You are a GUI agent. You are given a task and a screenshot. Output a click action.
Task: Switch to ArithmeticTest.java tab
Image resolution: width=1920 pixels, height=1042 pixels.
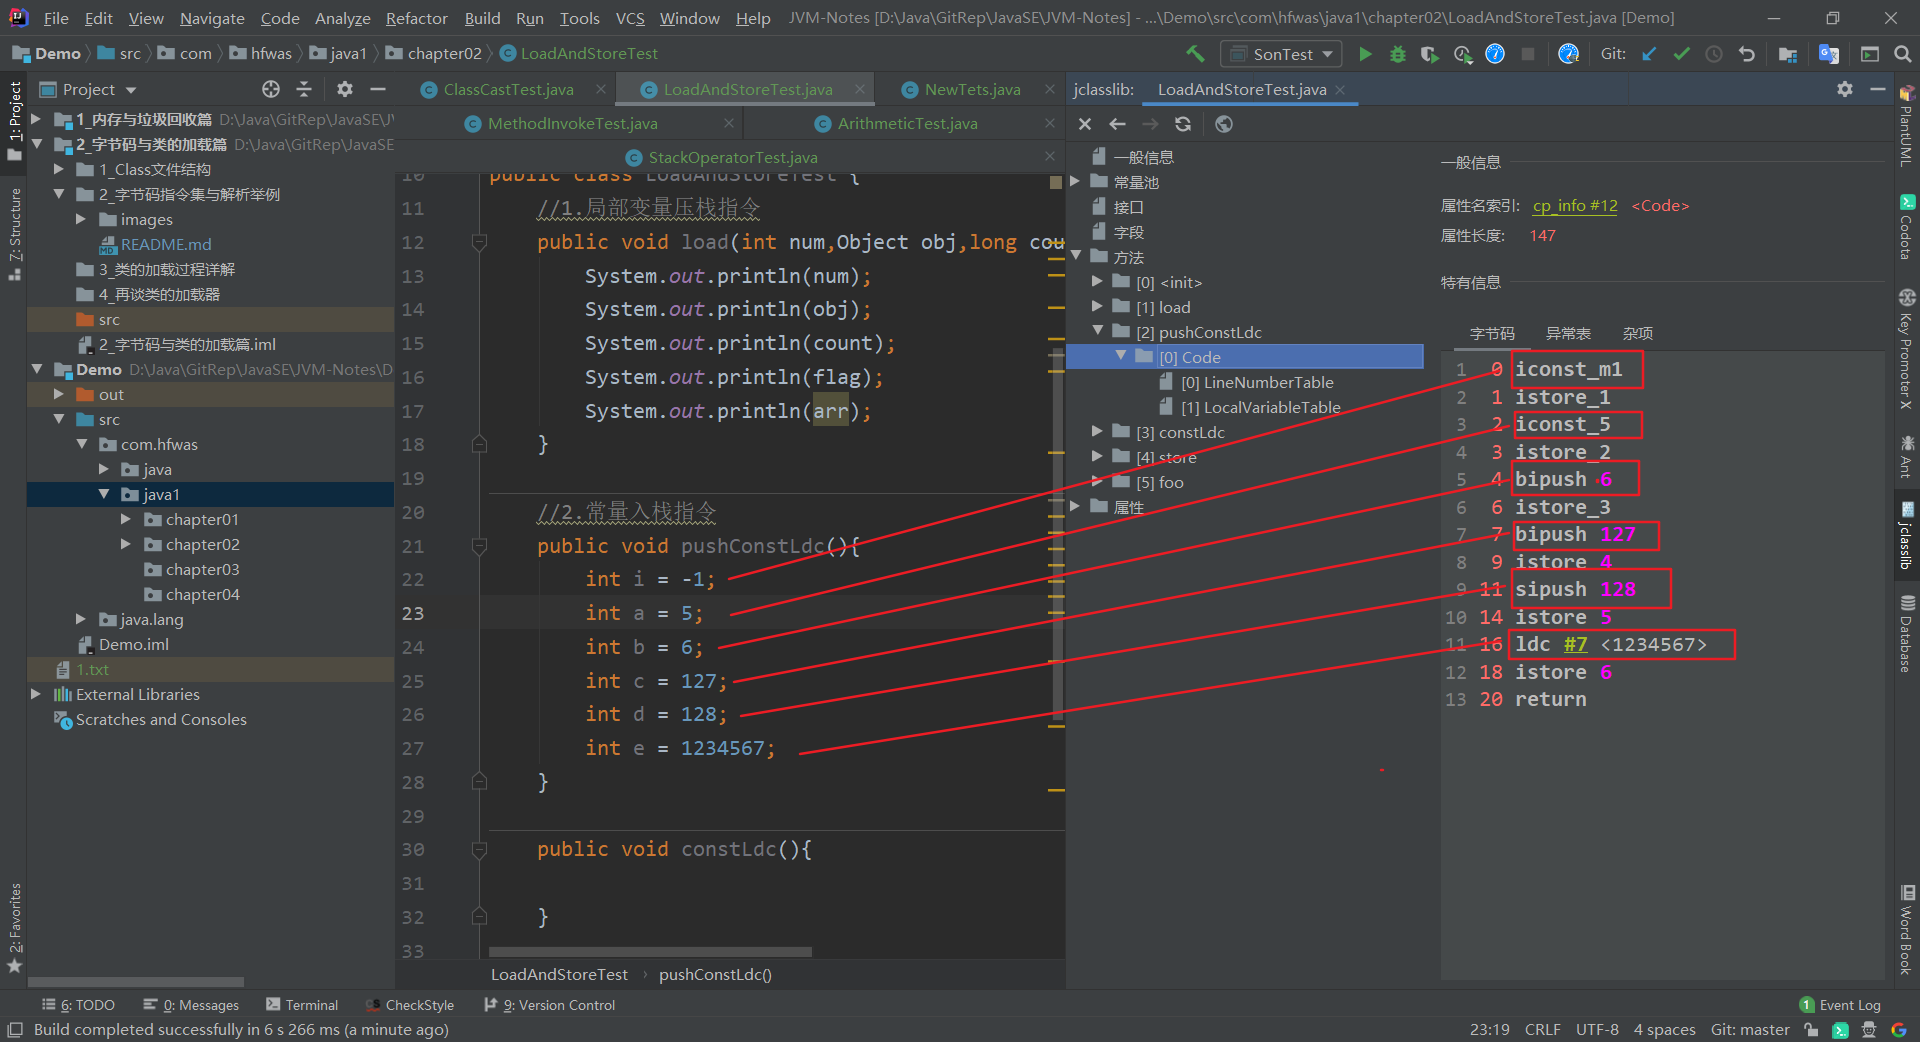907,123
